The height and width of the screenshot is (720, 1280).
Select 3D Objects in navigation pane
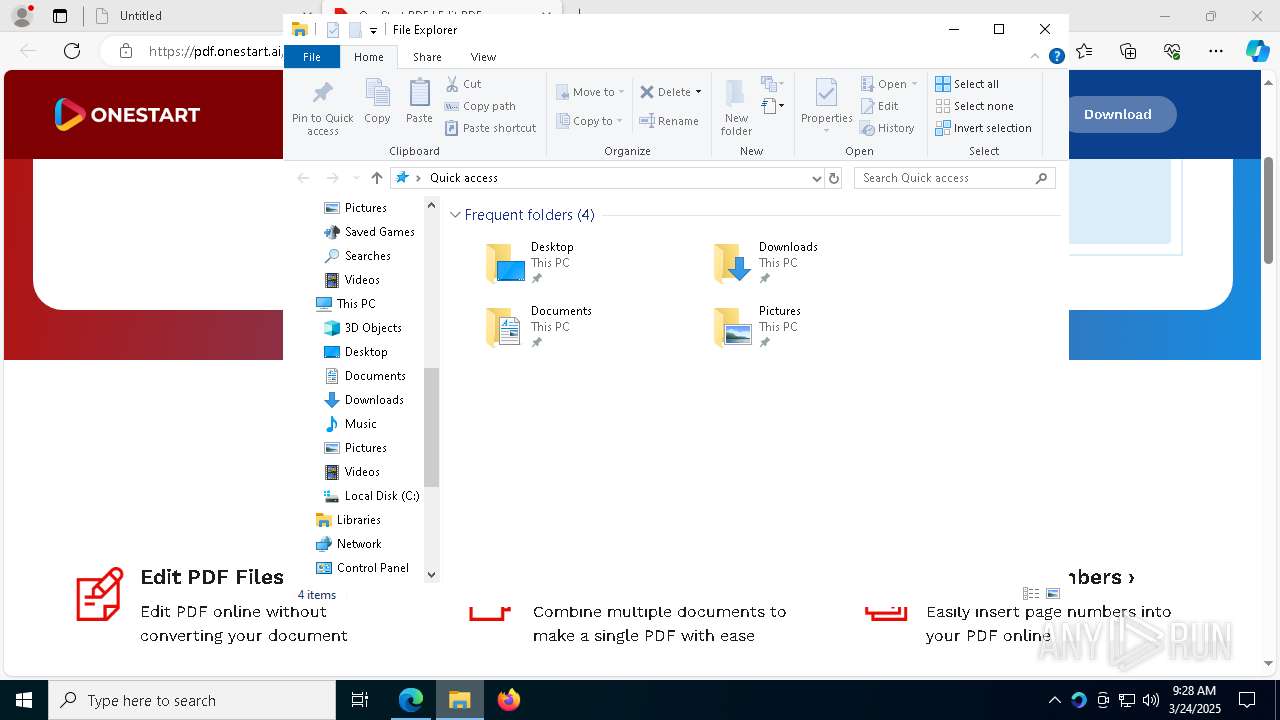pyautogui.click(x=372, y=328)
